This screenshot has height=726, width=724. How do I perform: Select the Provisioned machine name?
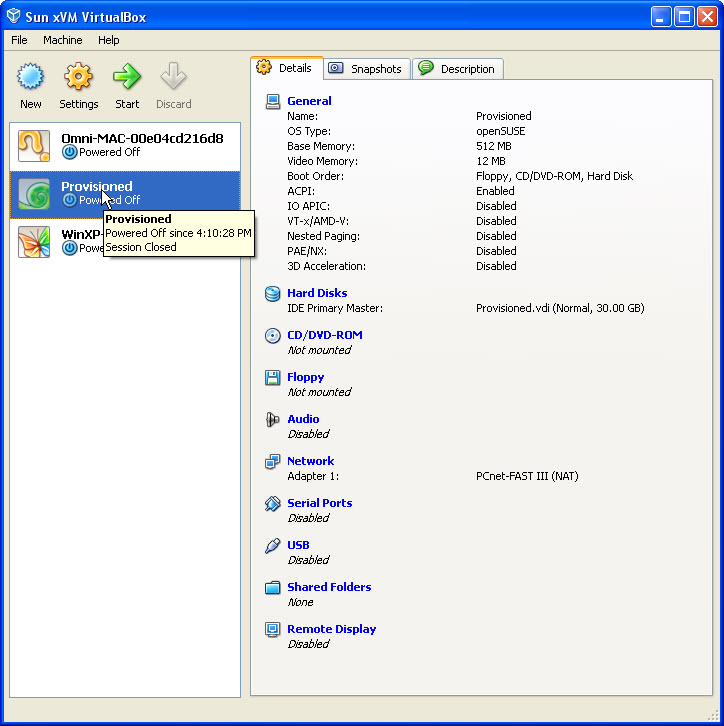tap(97, 186)
